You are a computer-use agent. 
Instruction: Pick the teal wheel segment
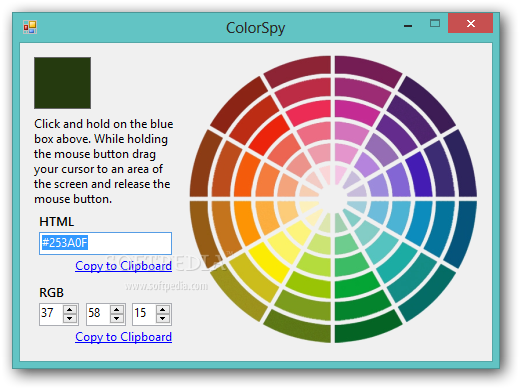point(397,262)
